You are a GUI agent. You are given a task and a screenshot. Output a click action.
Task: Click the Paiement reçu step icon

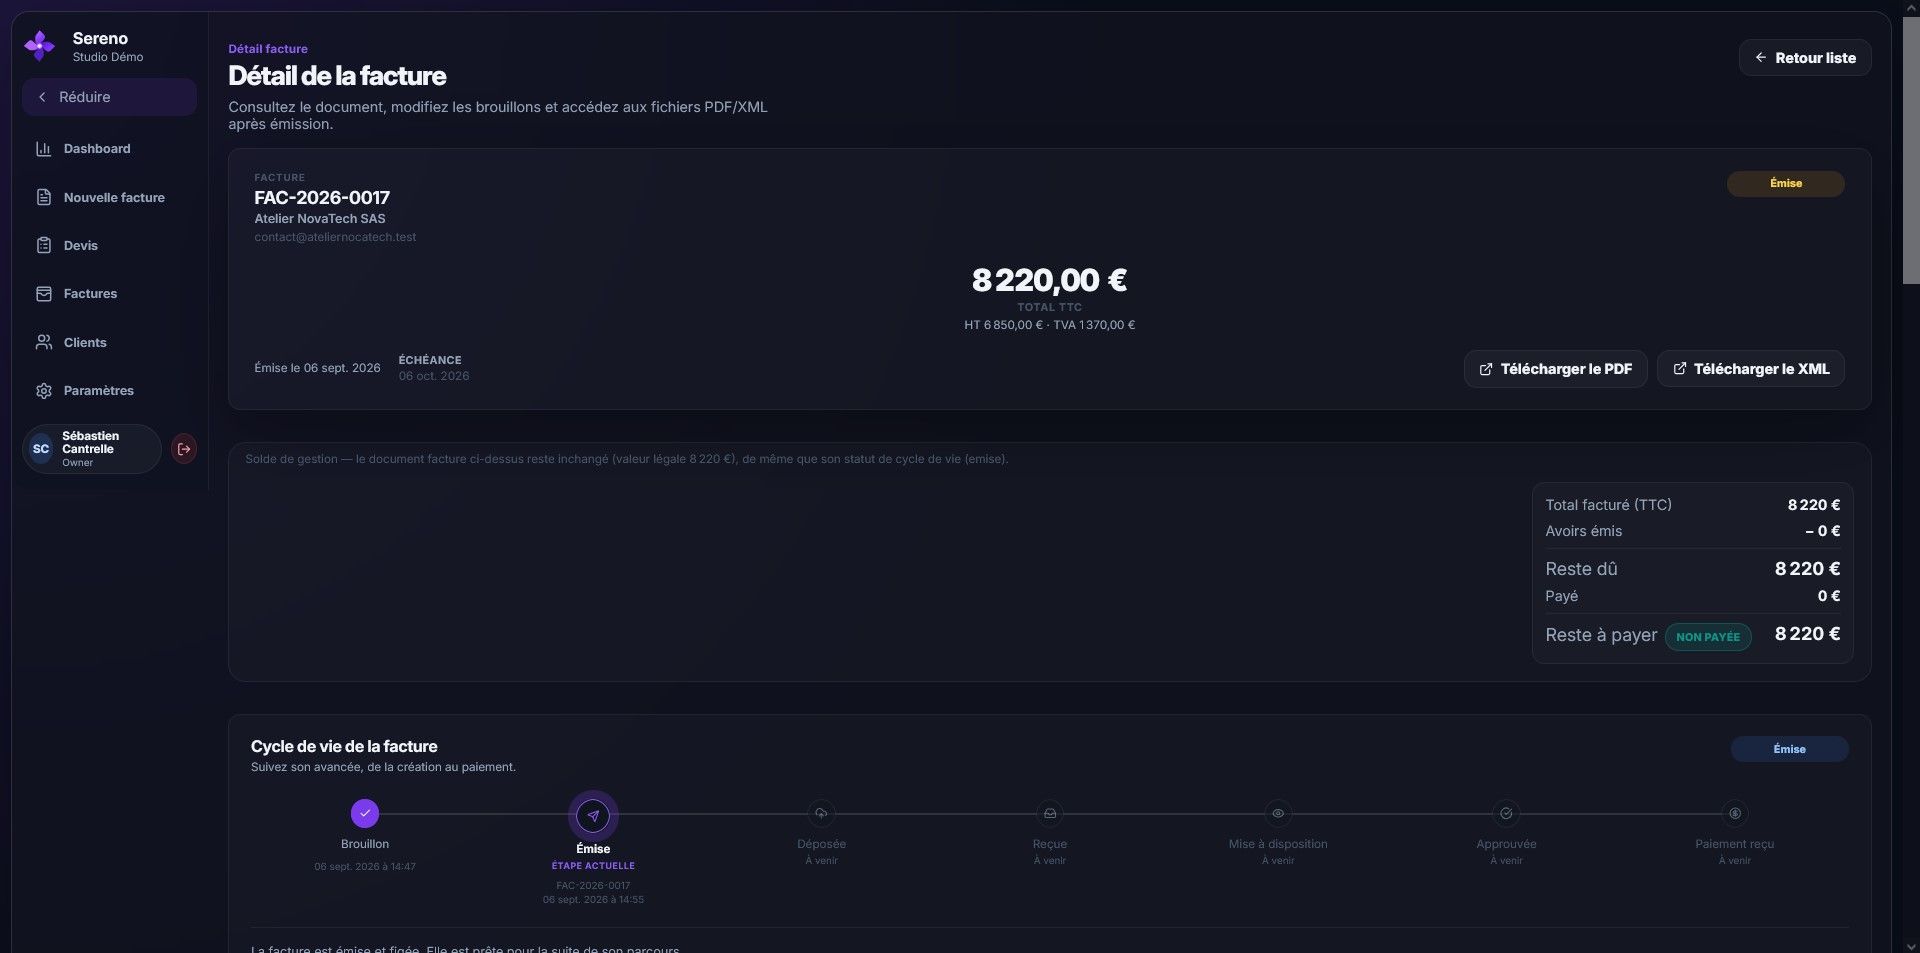tap(1735, 814)
